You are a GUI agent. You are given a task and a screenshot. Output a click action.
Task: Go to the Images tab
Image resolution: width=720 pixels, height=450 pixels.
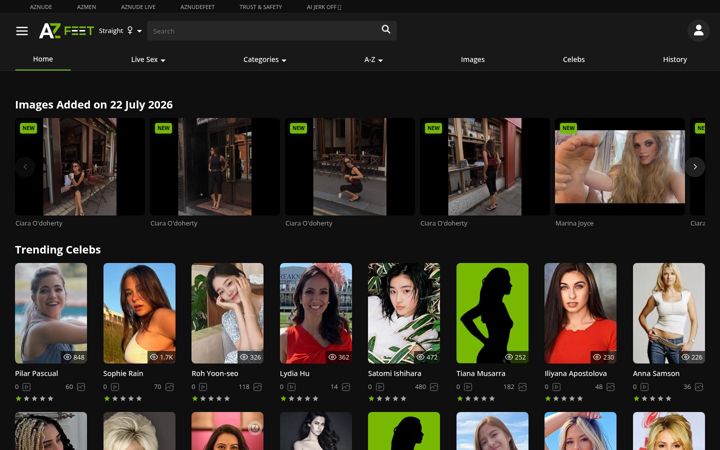pos(472,60)
